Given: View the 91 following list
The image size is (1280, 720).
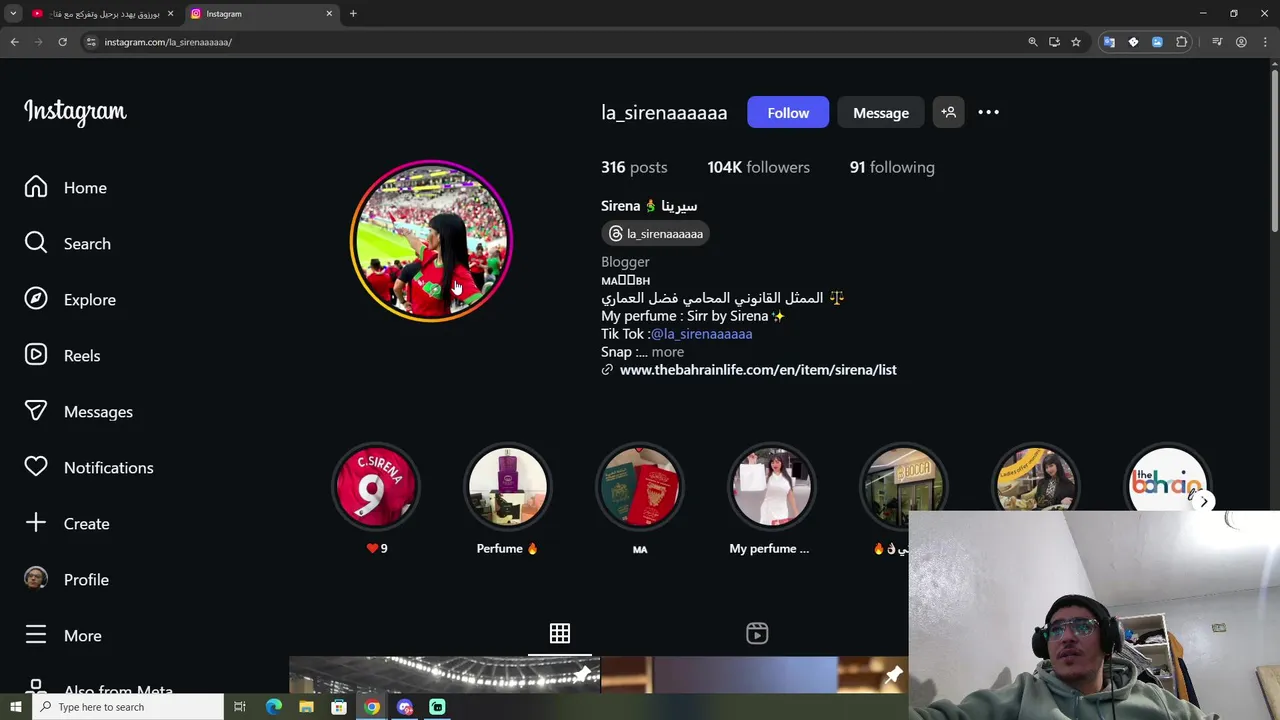Looking at the screenshot, I should pos(892,167).
